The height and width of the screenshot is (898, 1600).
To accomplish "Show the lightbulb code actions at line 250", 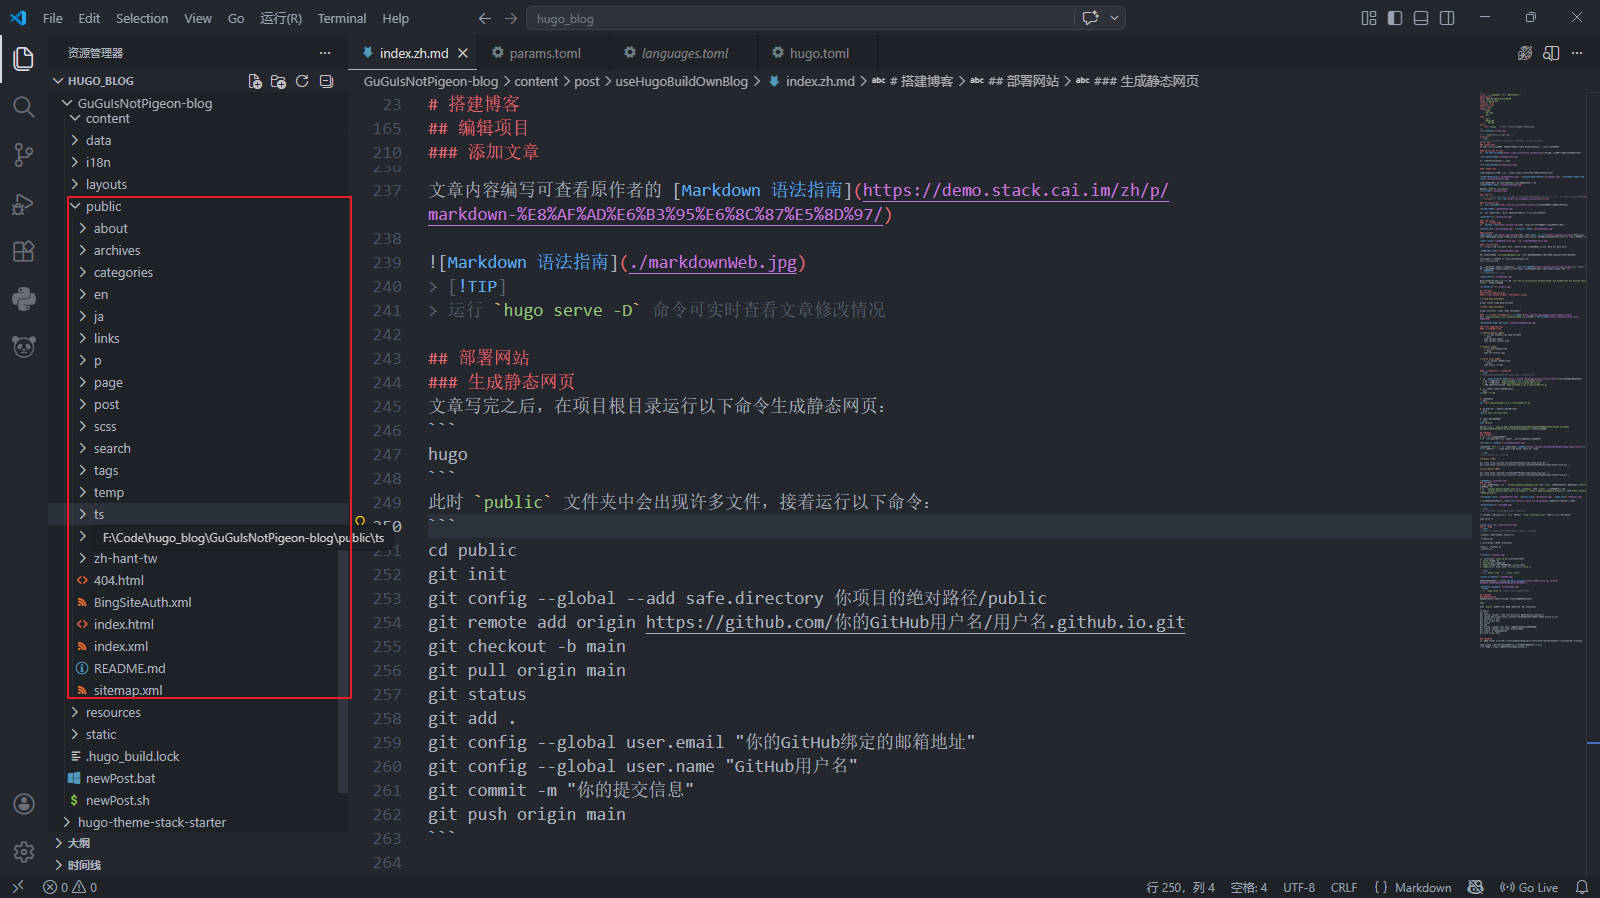I will tap(360, 521).
